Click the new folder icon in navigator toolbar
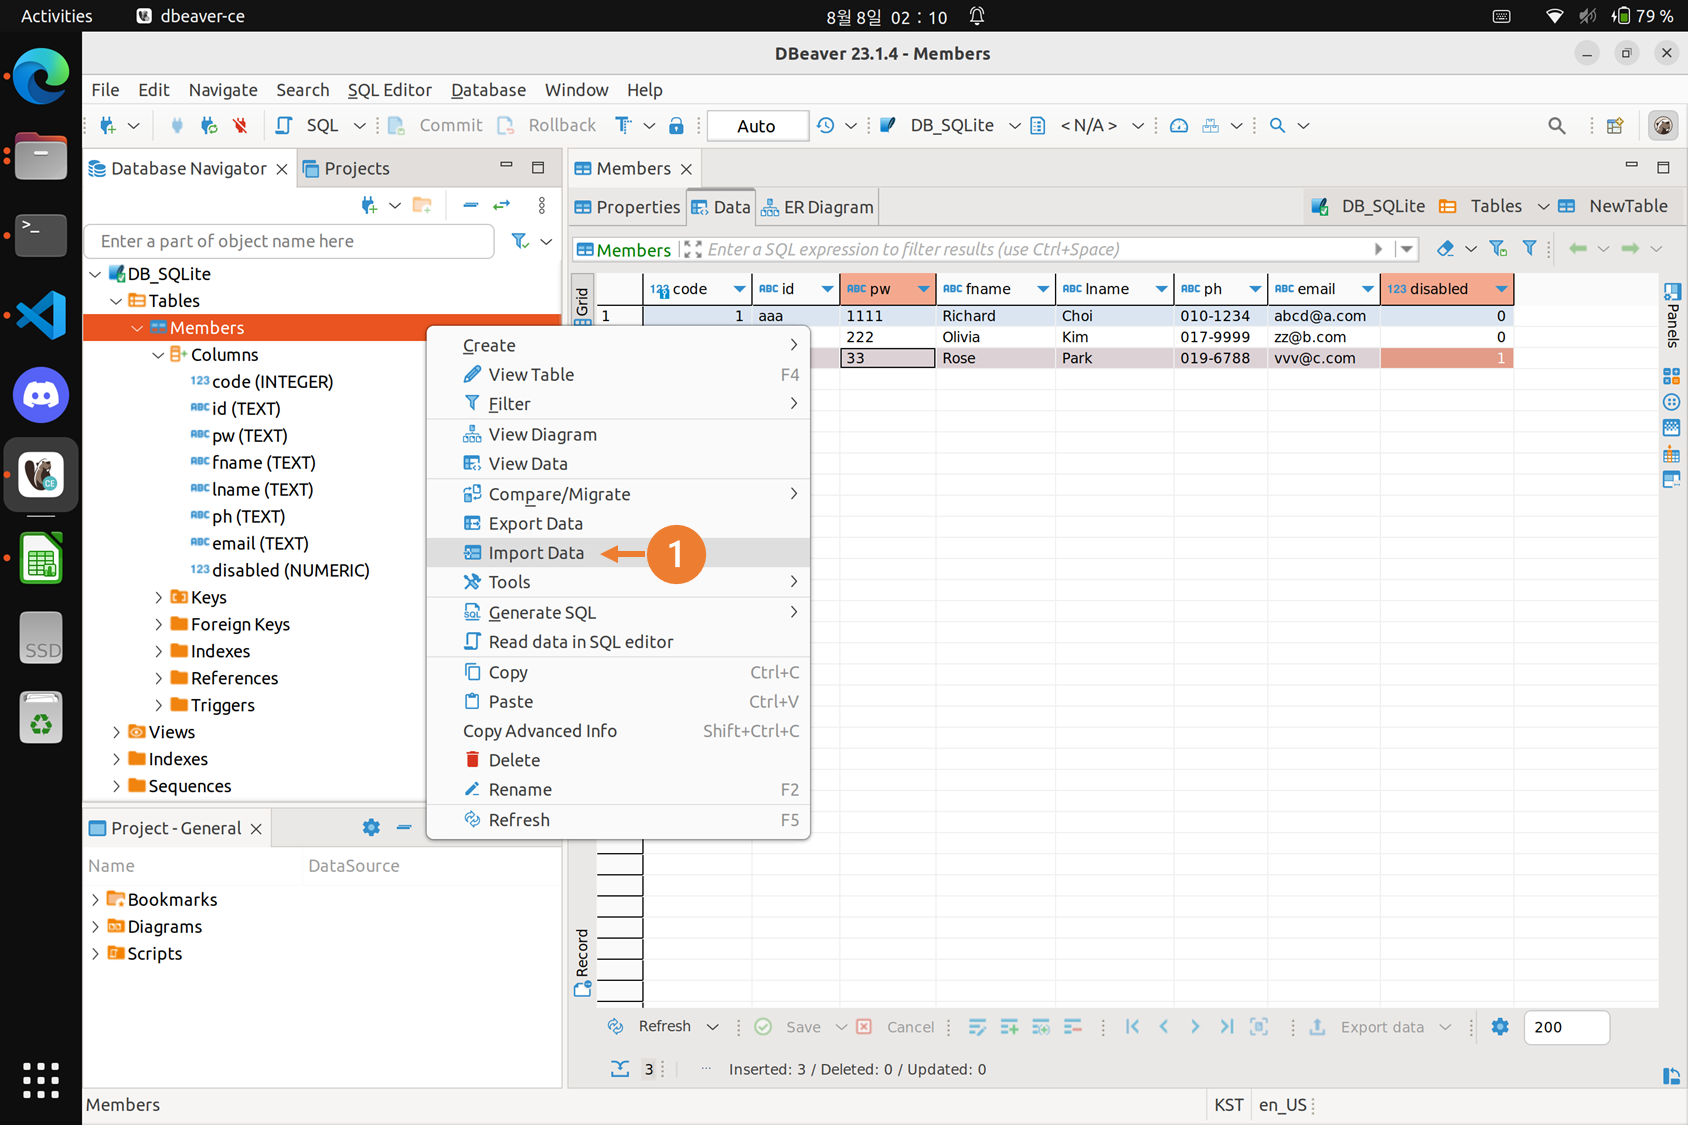 (x=423, y=205)
